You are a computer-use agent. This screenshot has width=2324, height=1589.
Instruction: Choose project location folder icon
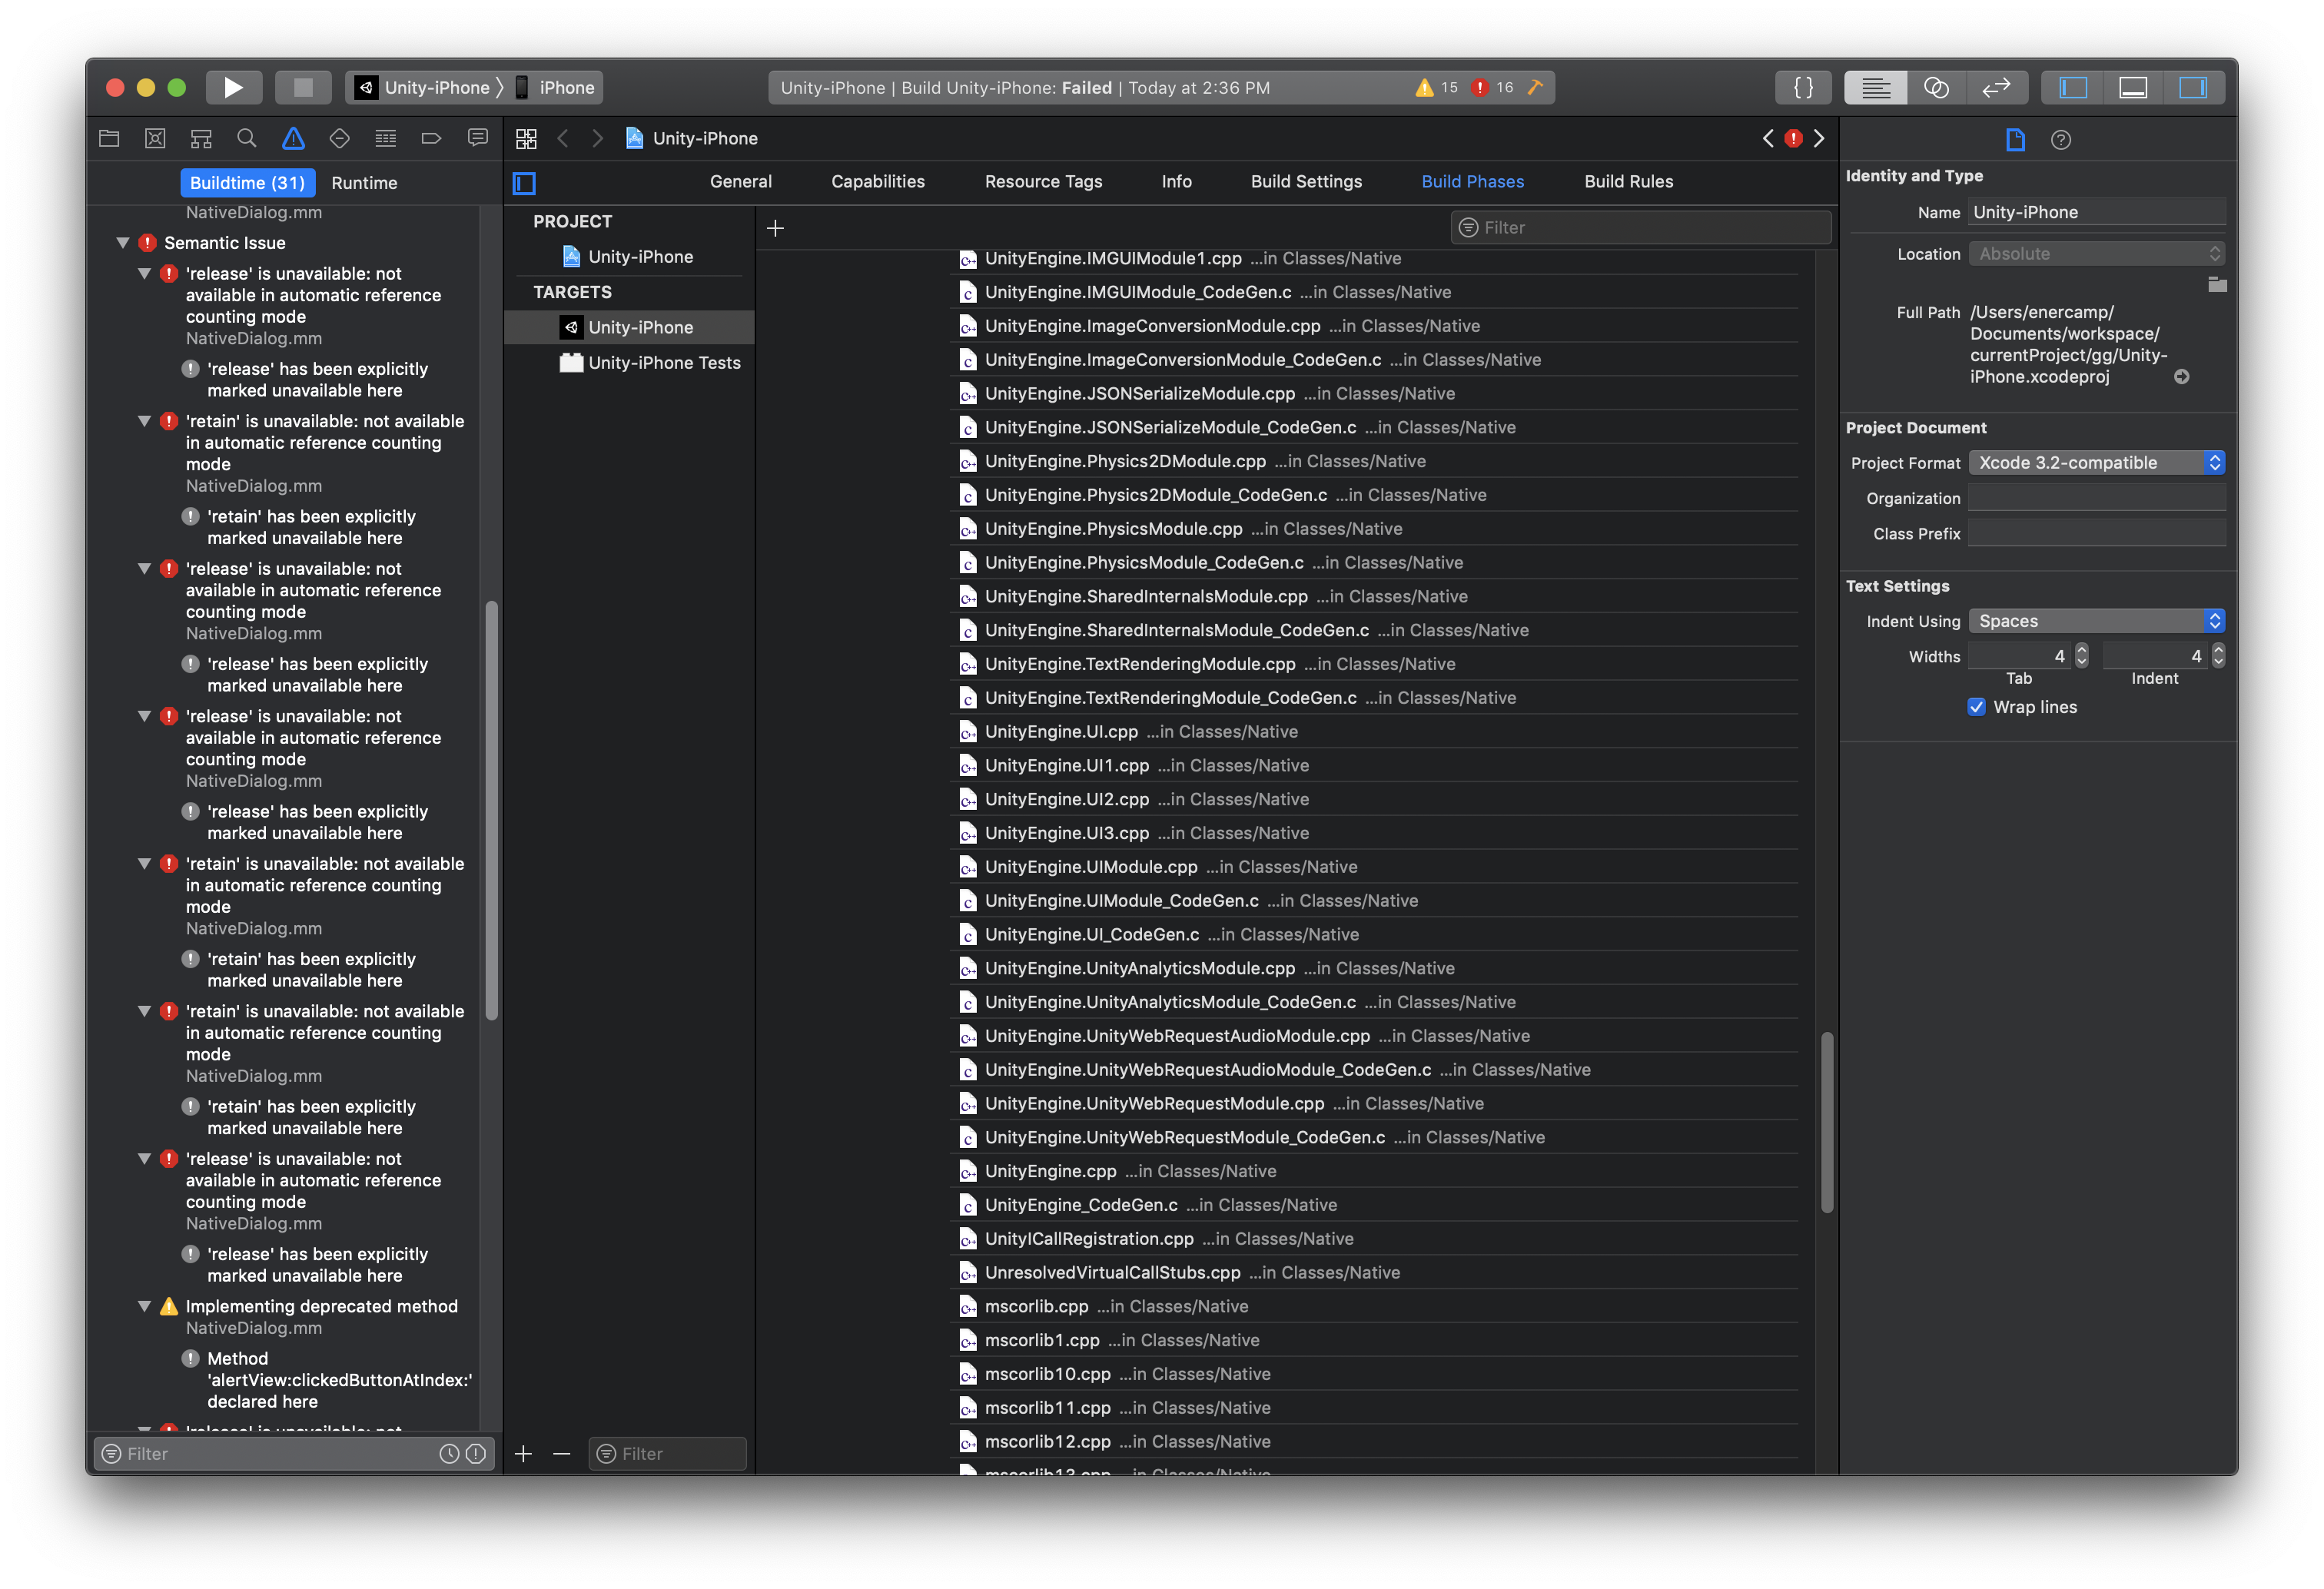(x=2216, y=285)
